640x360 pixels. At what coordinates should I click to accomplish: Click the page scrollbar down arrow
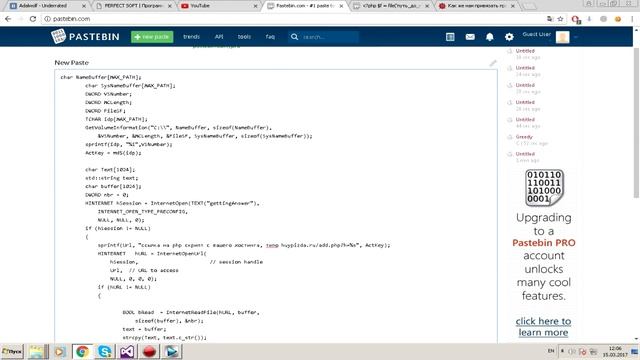pyautogui.click(x=636, y=339)
